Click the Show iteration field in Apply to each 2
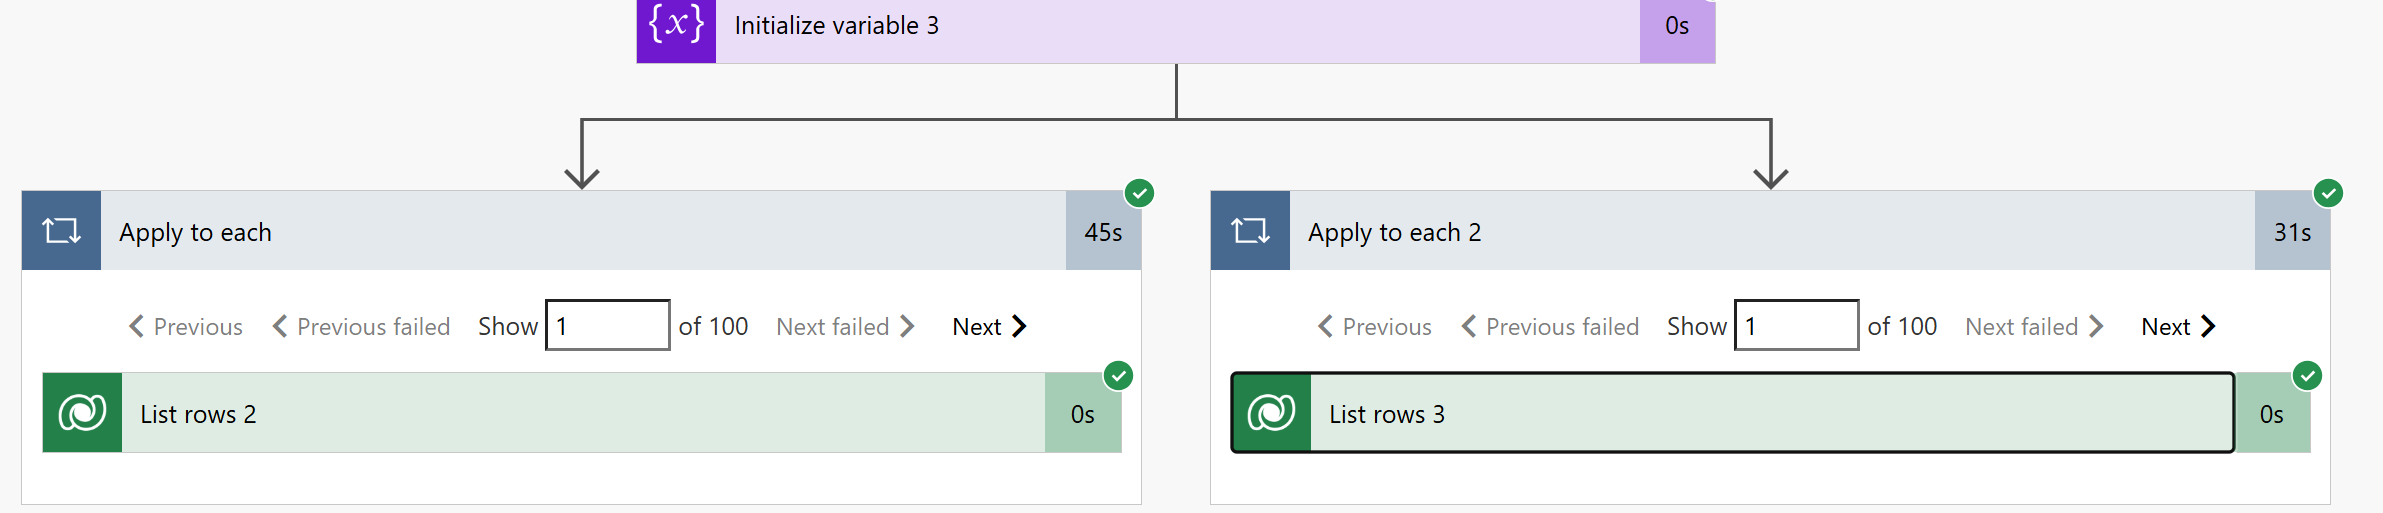This screenshot has width=2383, height=513. point(1796,325)
